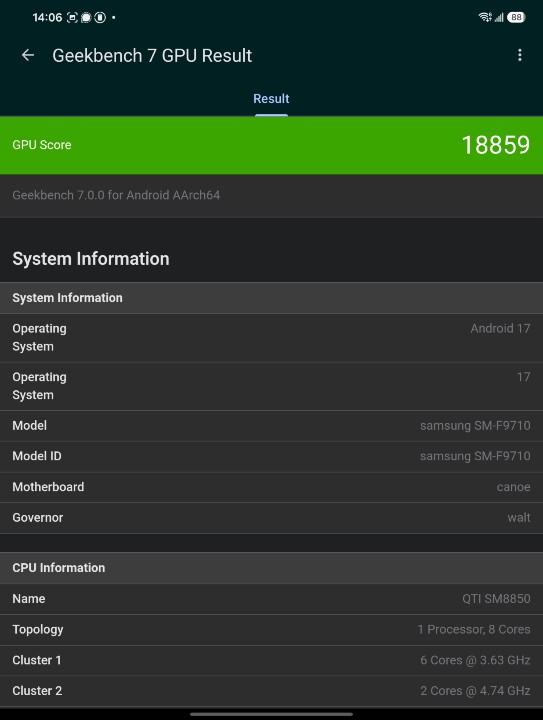
Task: Tap the Motherboard label
Action: (x=48, y=487)
